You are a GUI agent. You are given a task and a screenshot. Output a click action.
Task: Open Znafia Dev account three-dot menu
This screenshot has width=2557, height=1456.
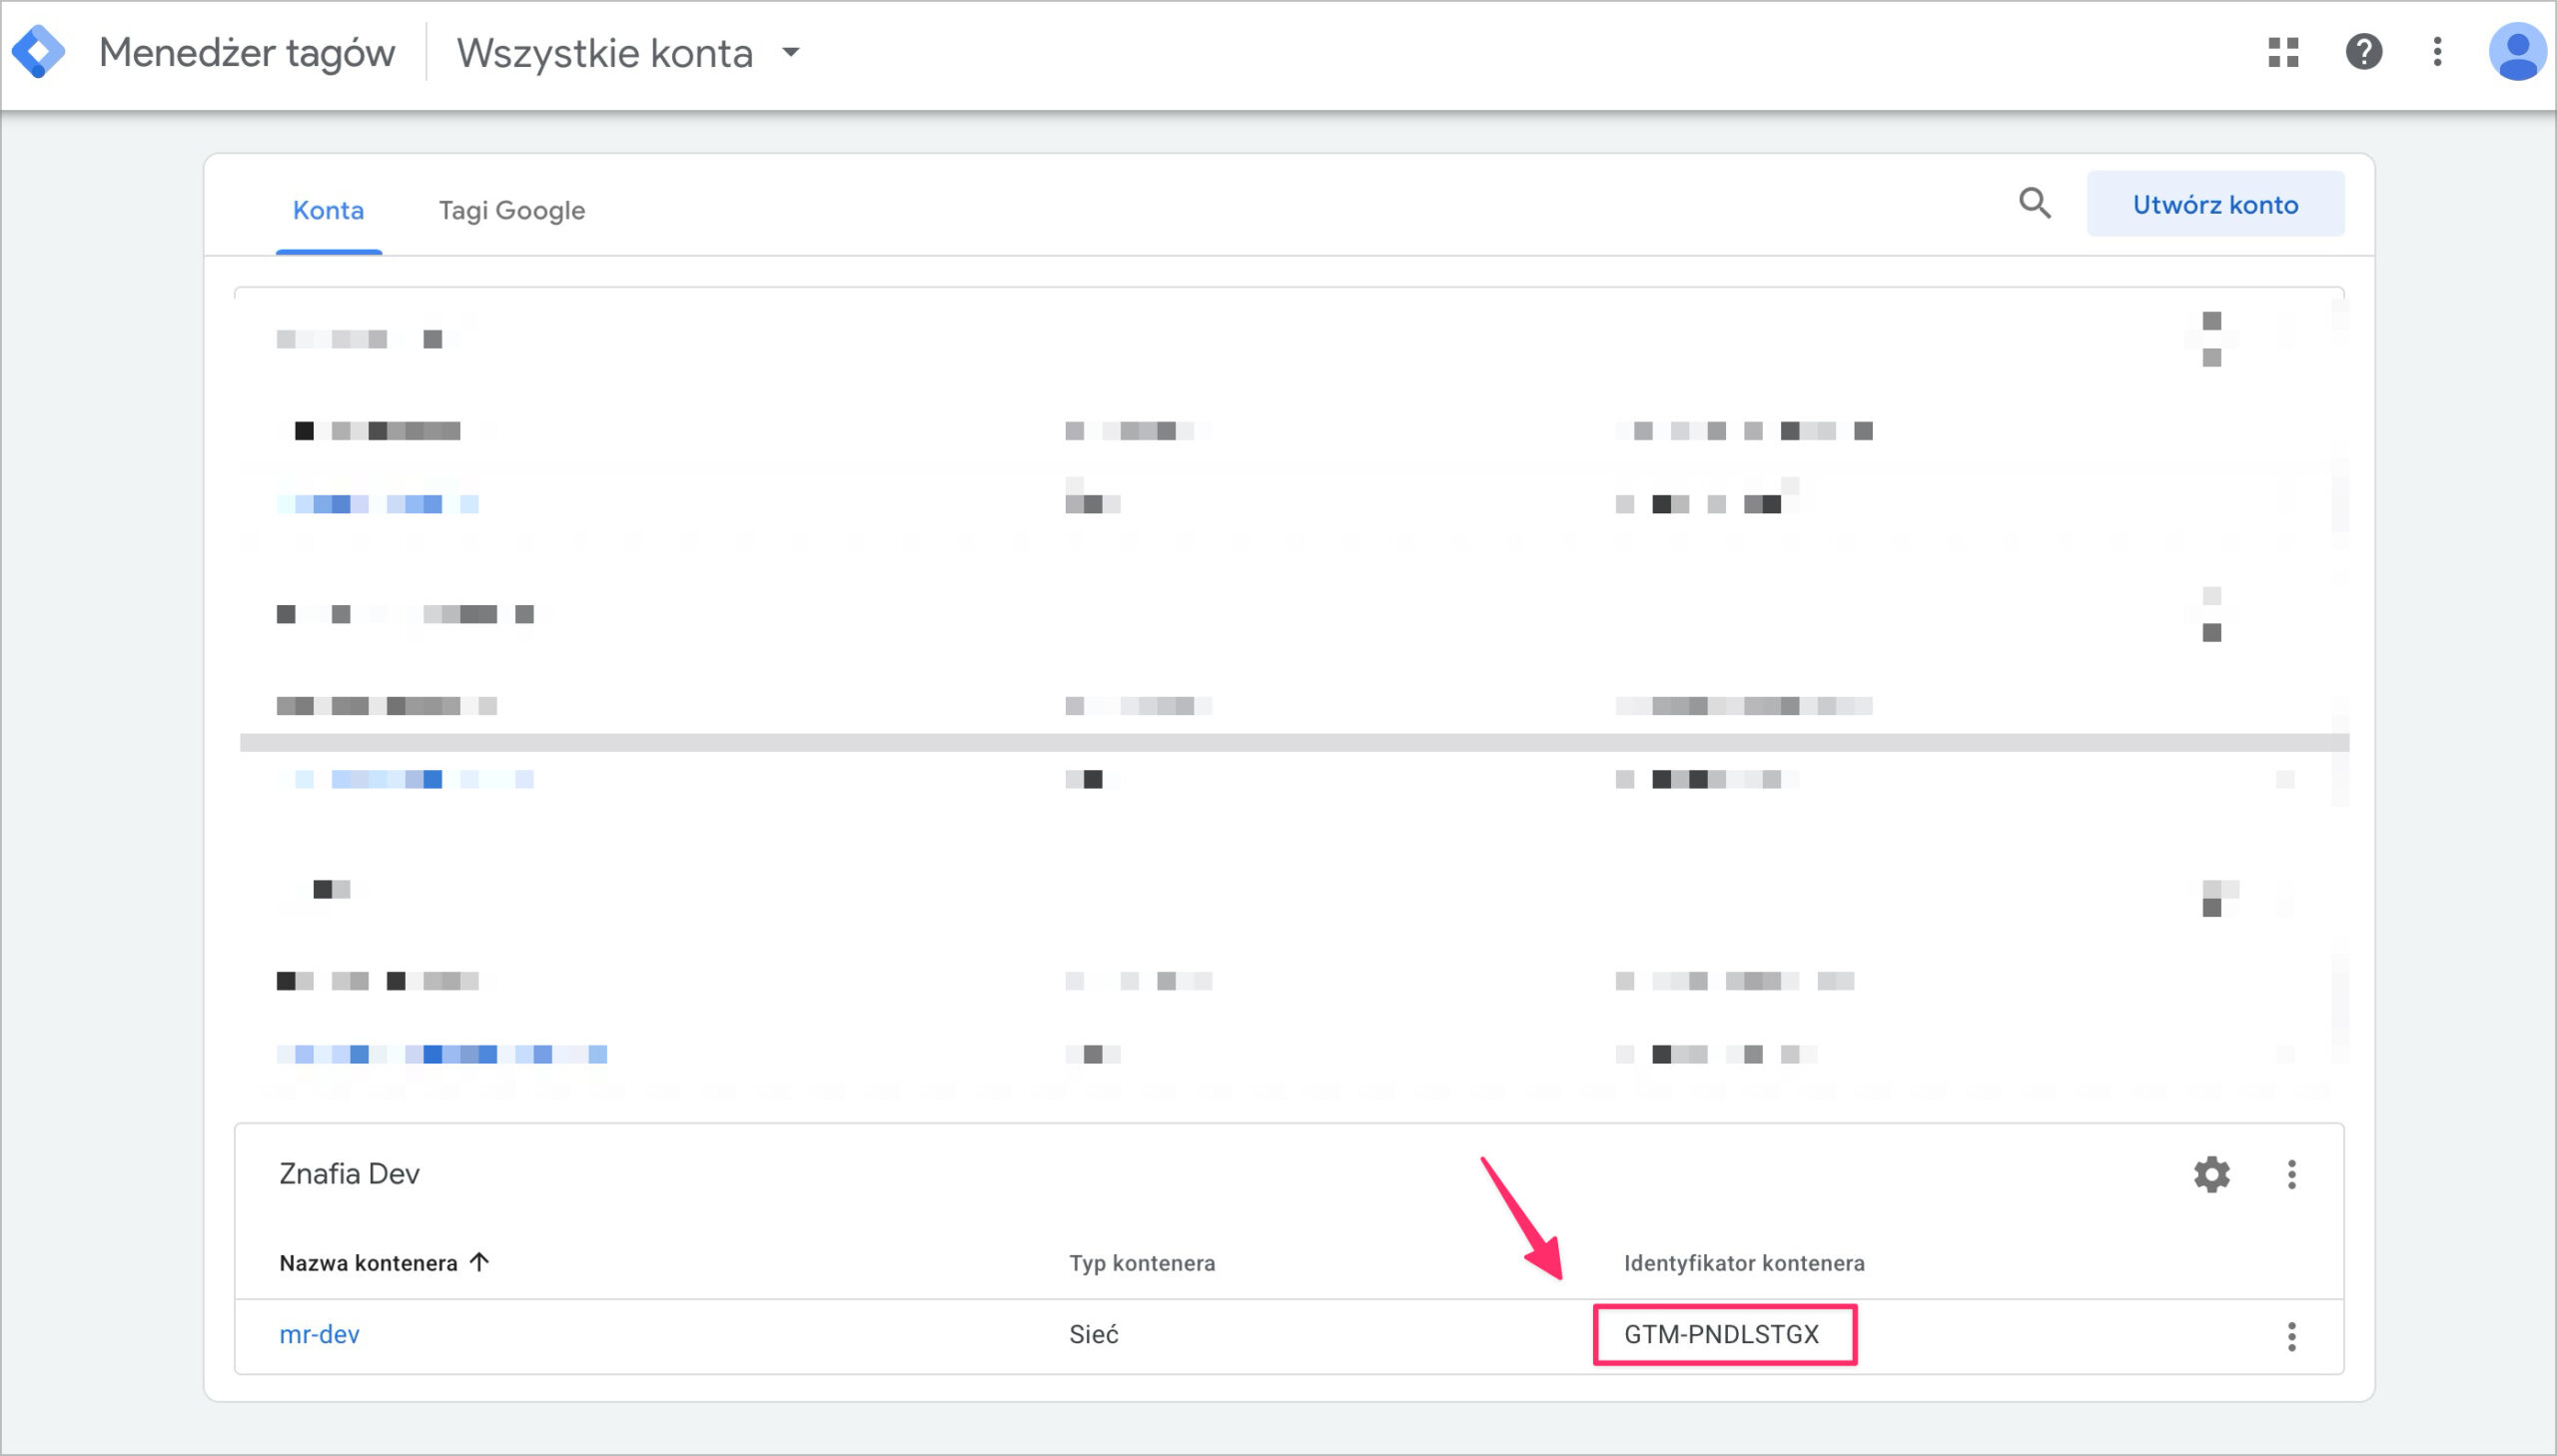(x=2291, y=1174)
